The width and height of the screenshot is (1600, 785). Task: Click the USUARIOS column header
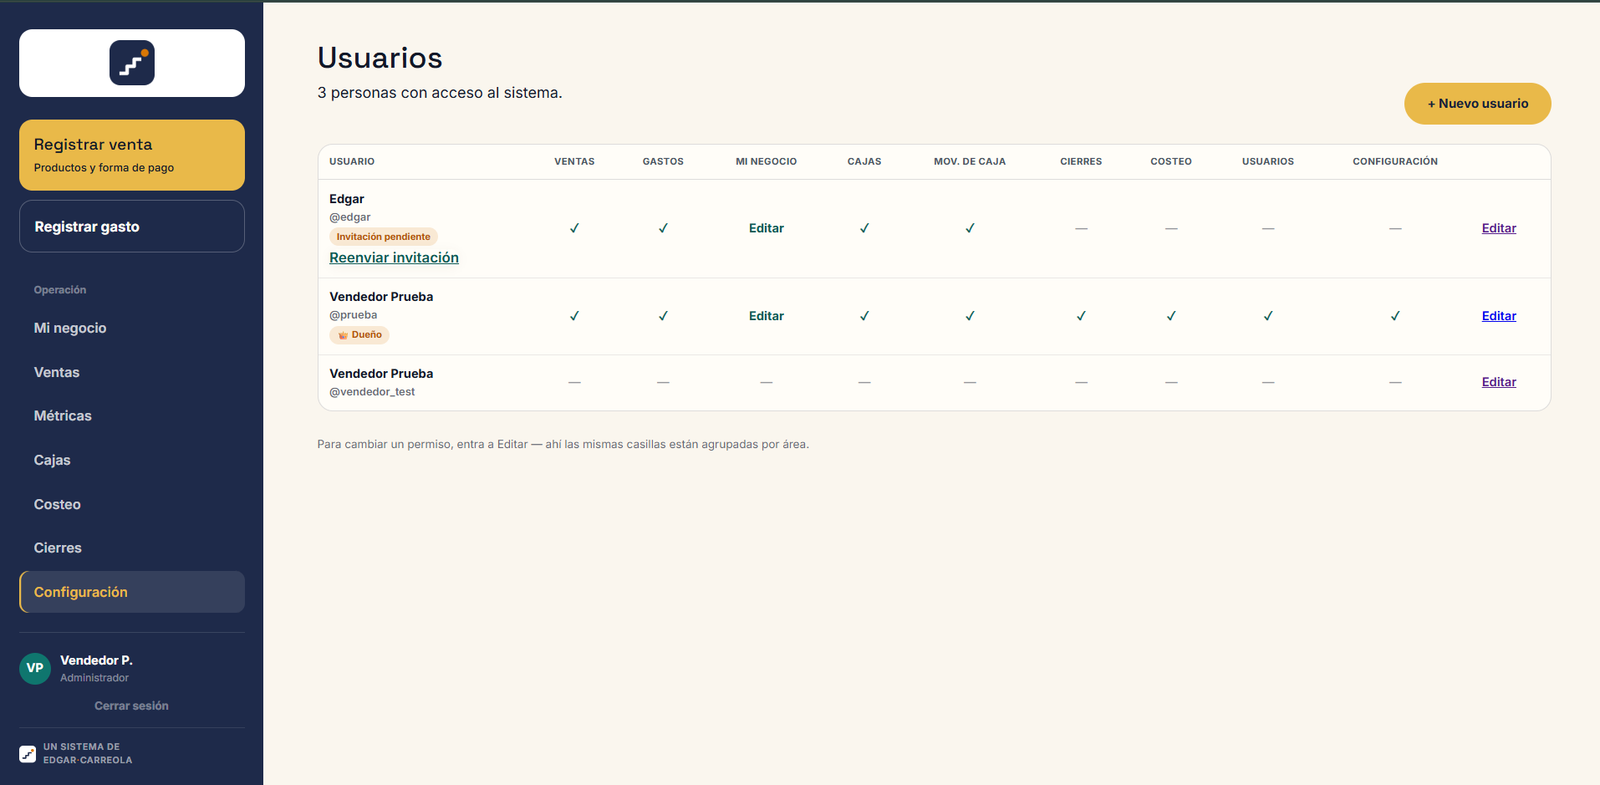pyautogui.click(x=1268, y=161)
